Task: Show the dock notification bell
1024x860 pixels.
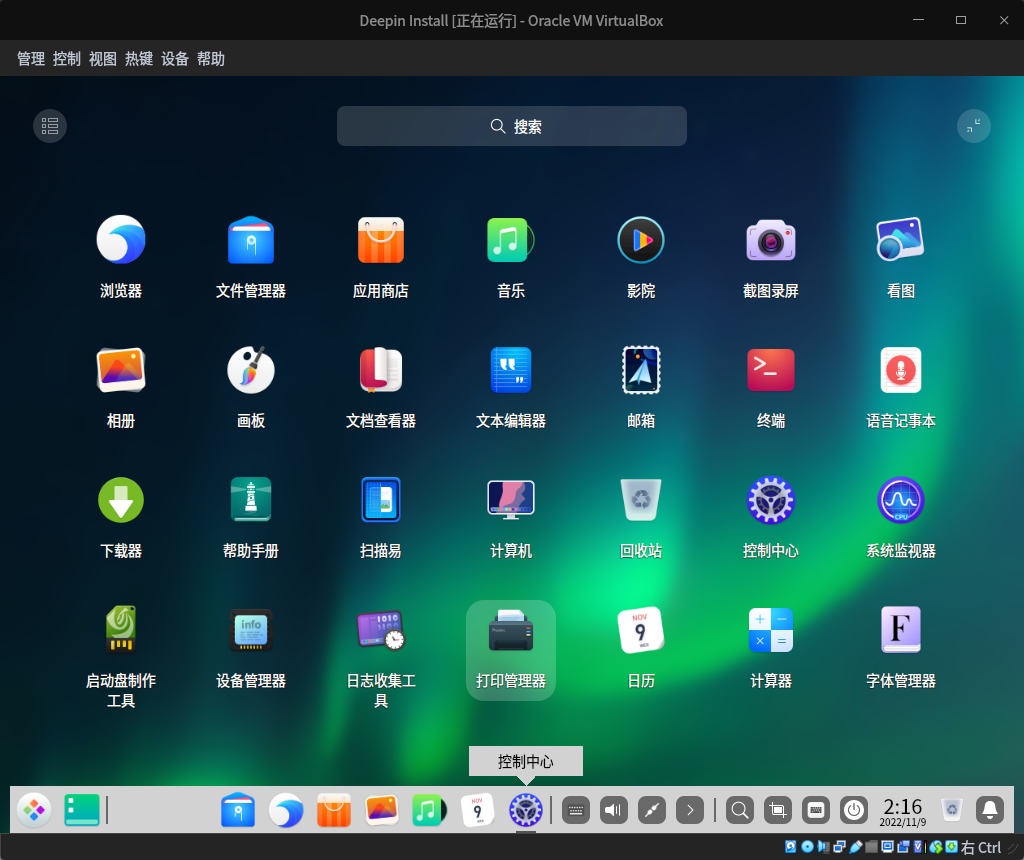Action: pos(990,810)
